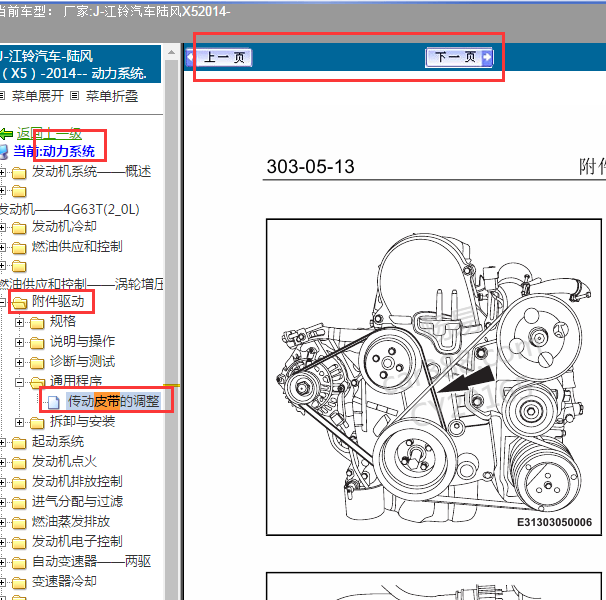This screenshot has height=600, width=606.
Task: Open the 发动机电子控制 folder
Action: pos(77,541)
